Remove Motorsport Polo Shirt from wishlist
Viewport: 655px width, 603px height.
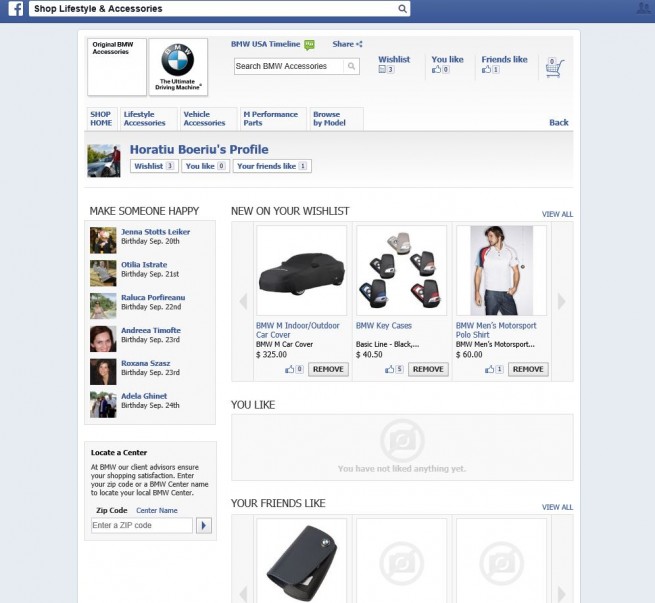pyautogui.click(x=528, y=369)
